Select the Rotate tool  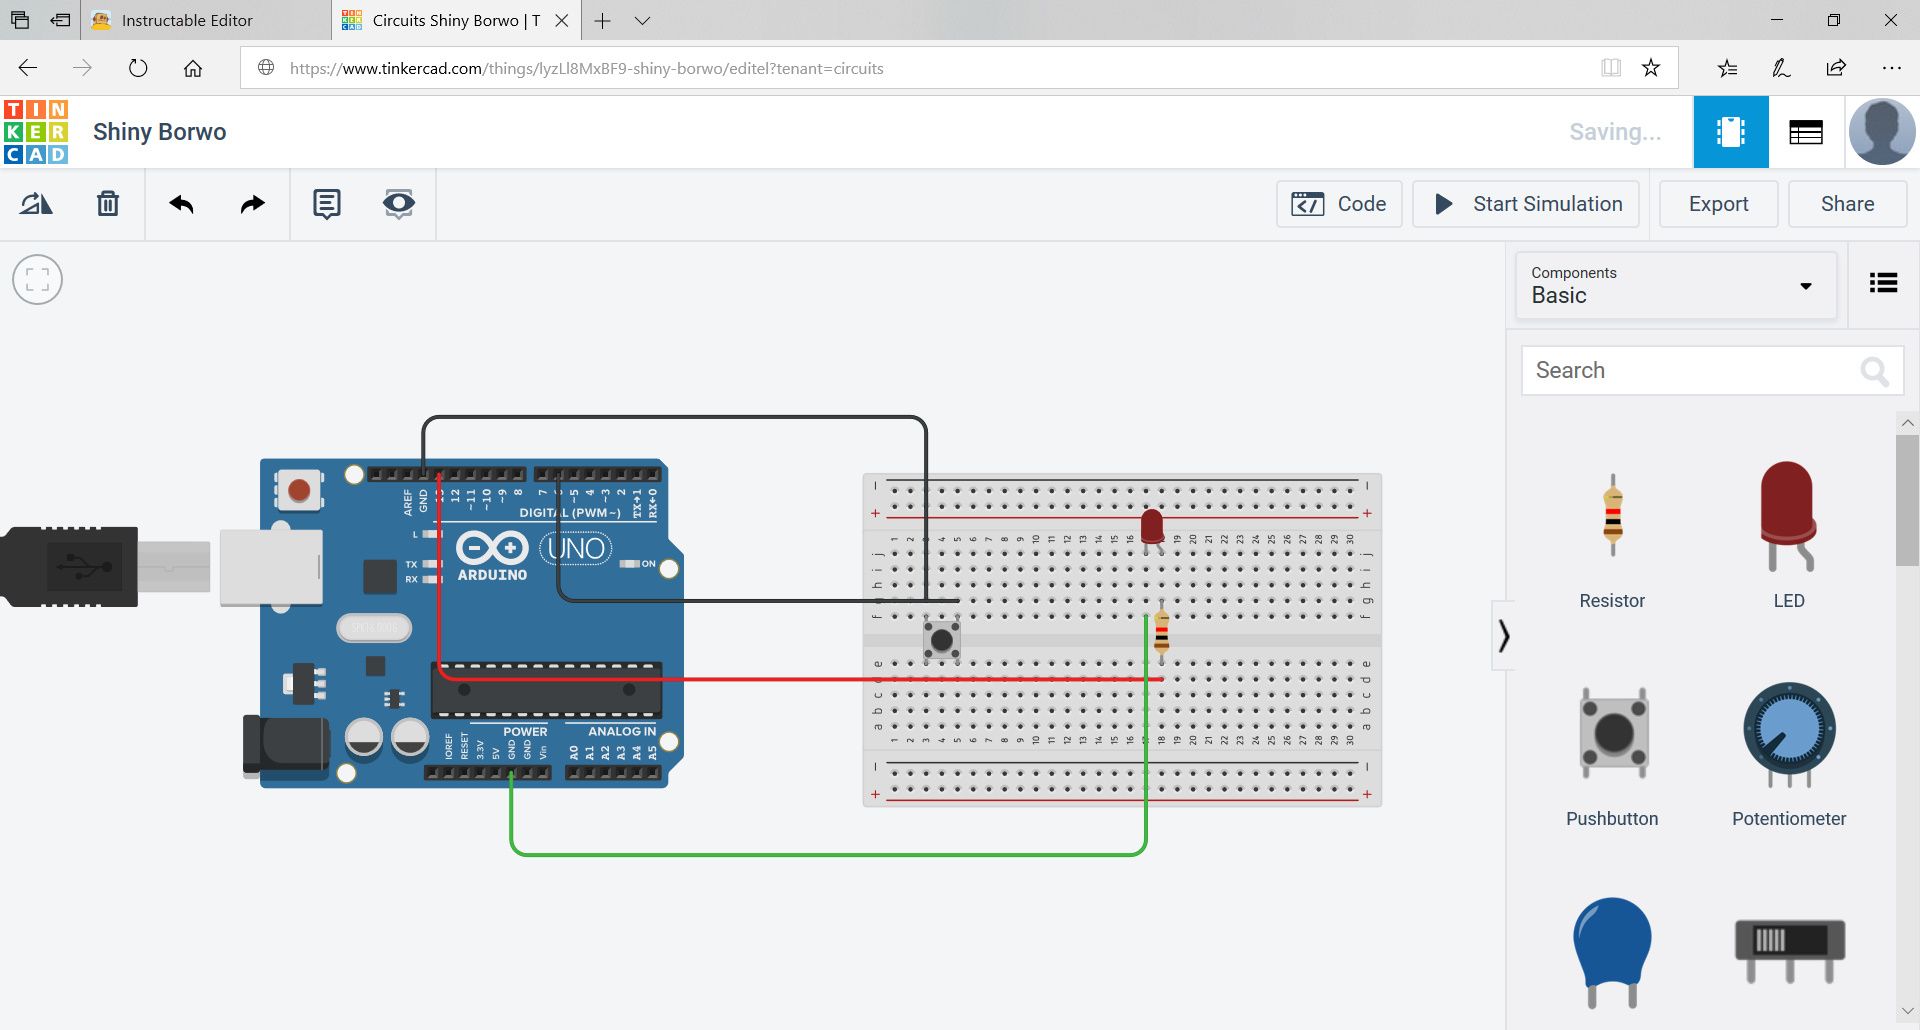[x=37, y=203]
